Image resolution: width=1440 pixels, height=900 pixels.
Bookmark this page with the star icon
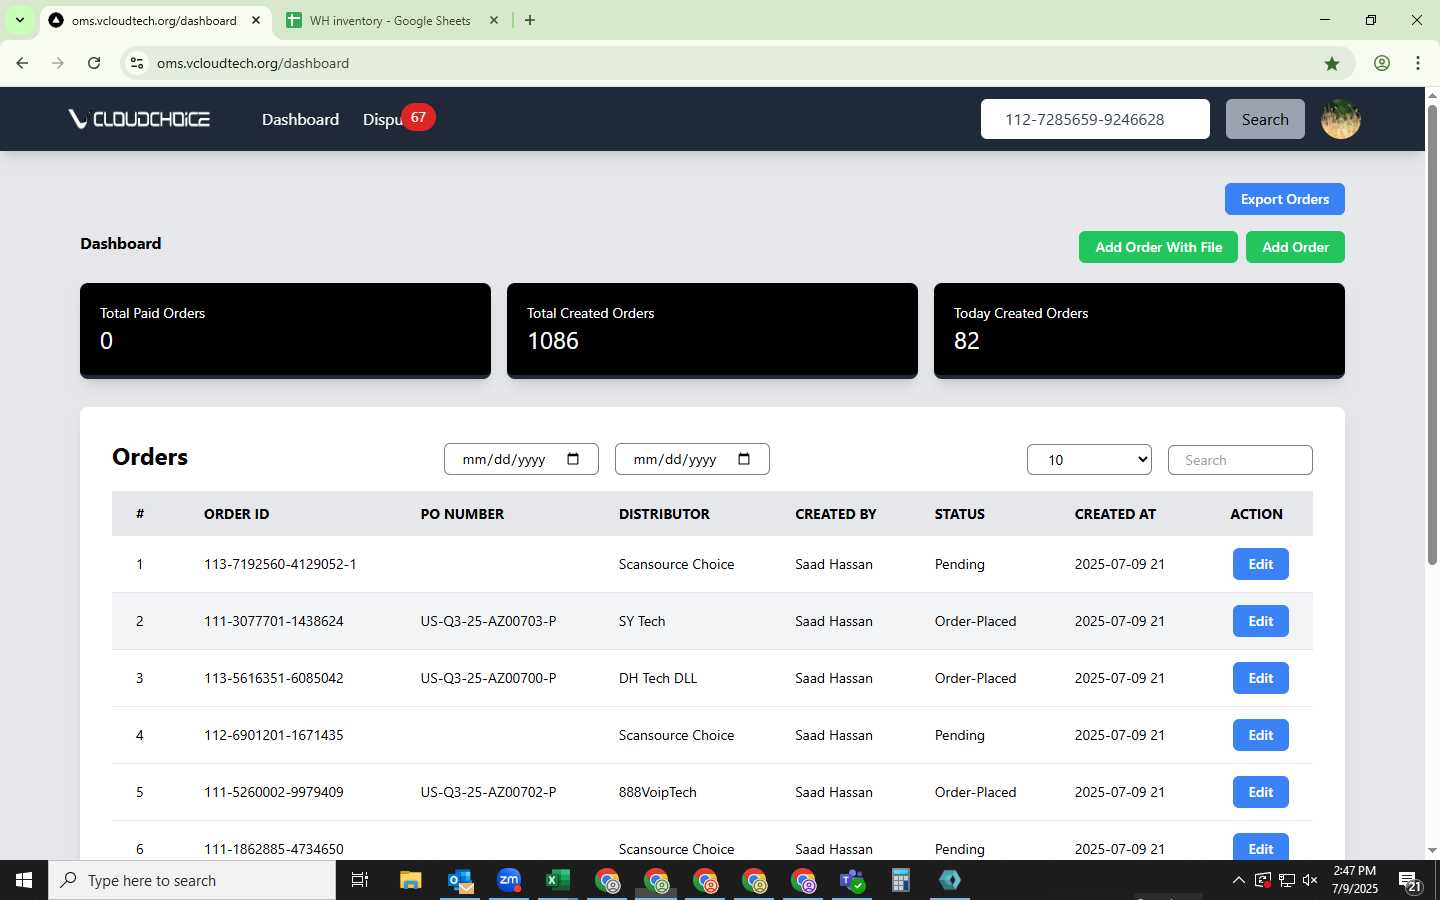tap(1332, 63)
